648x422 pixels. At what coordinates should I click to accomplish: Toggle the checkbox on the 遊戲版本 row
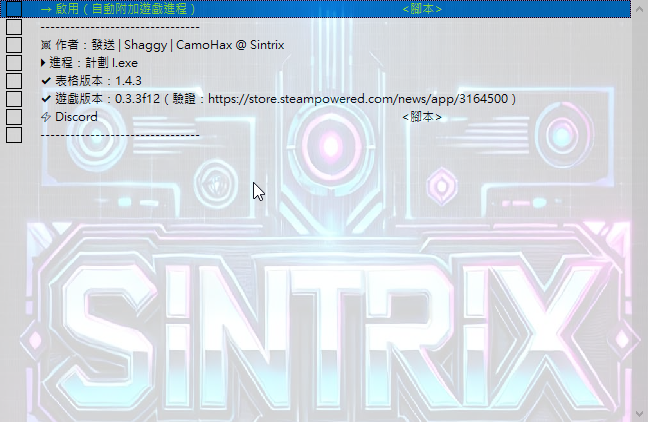tap(14, 99)
